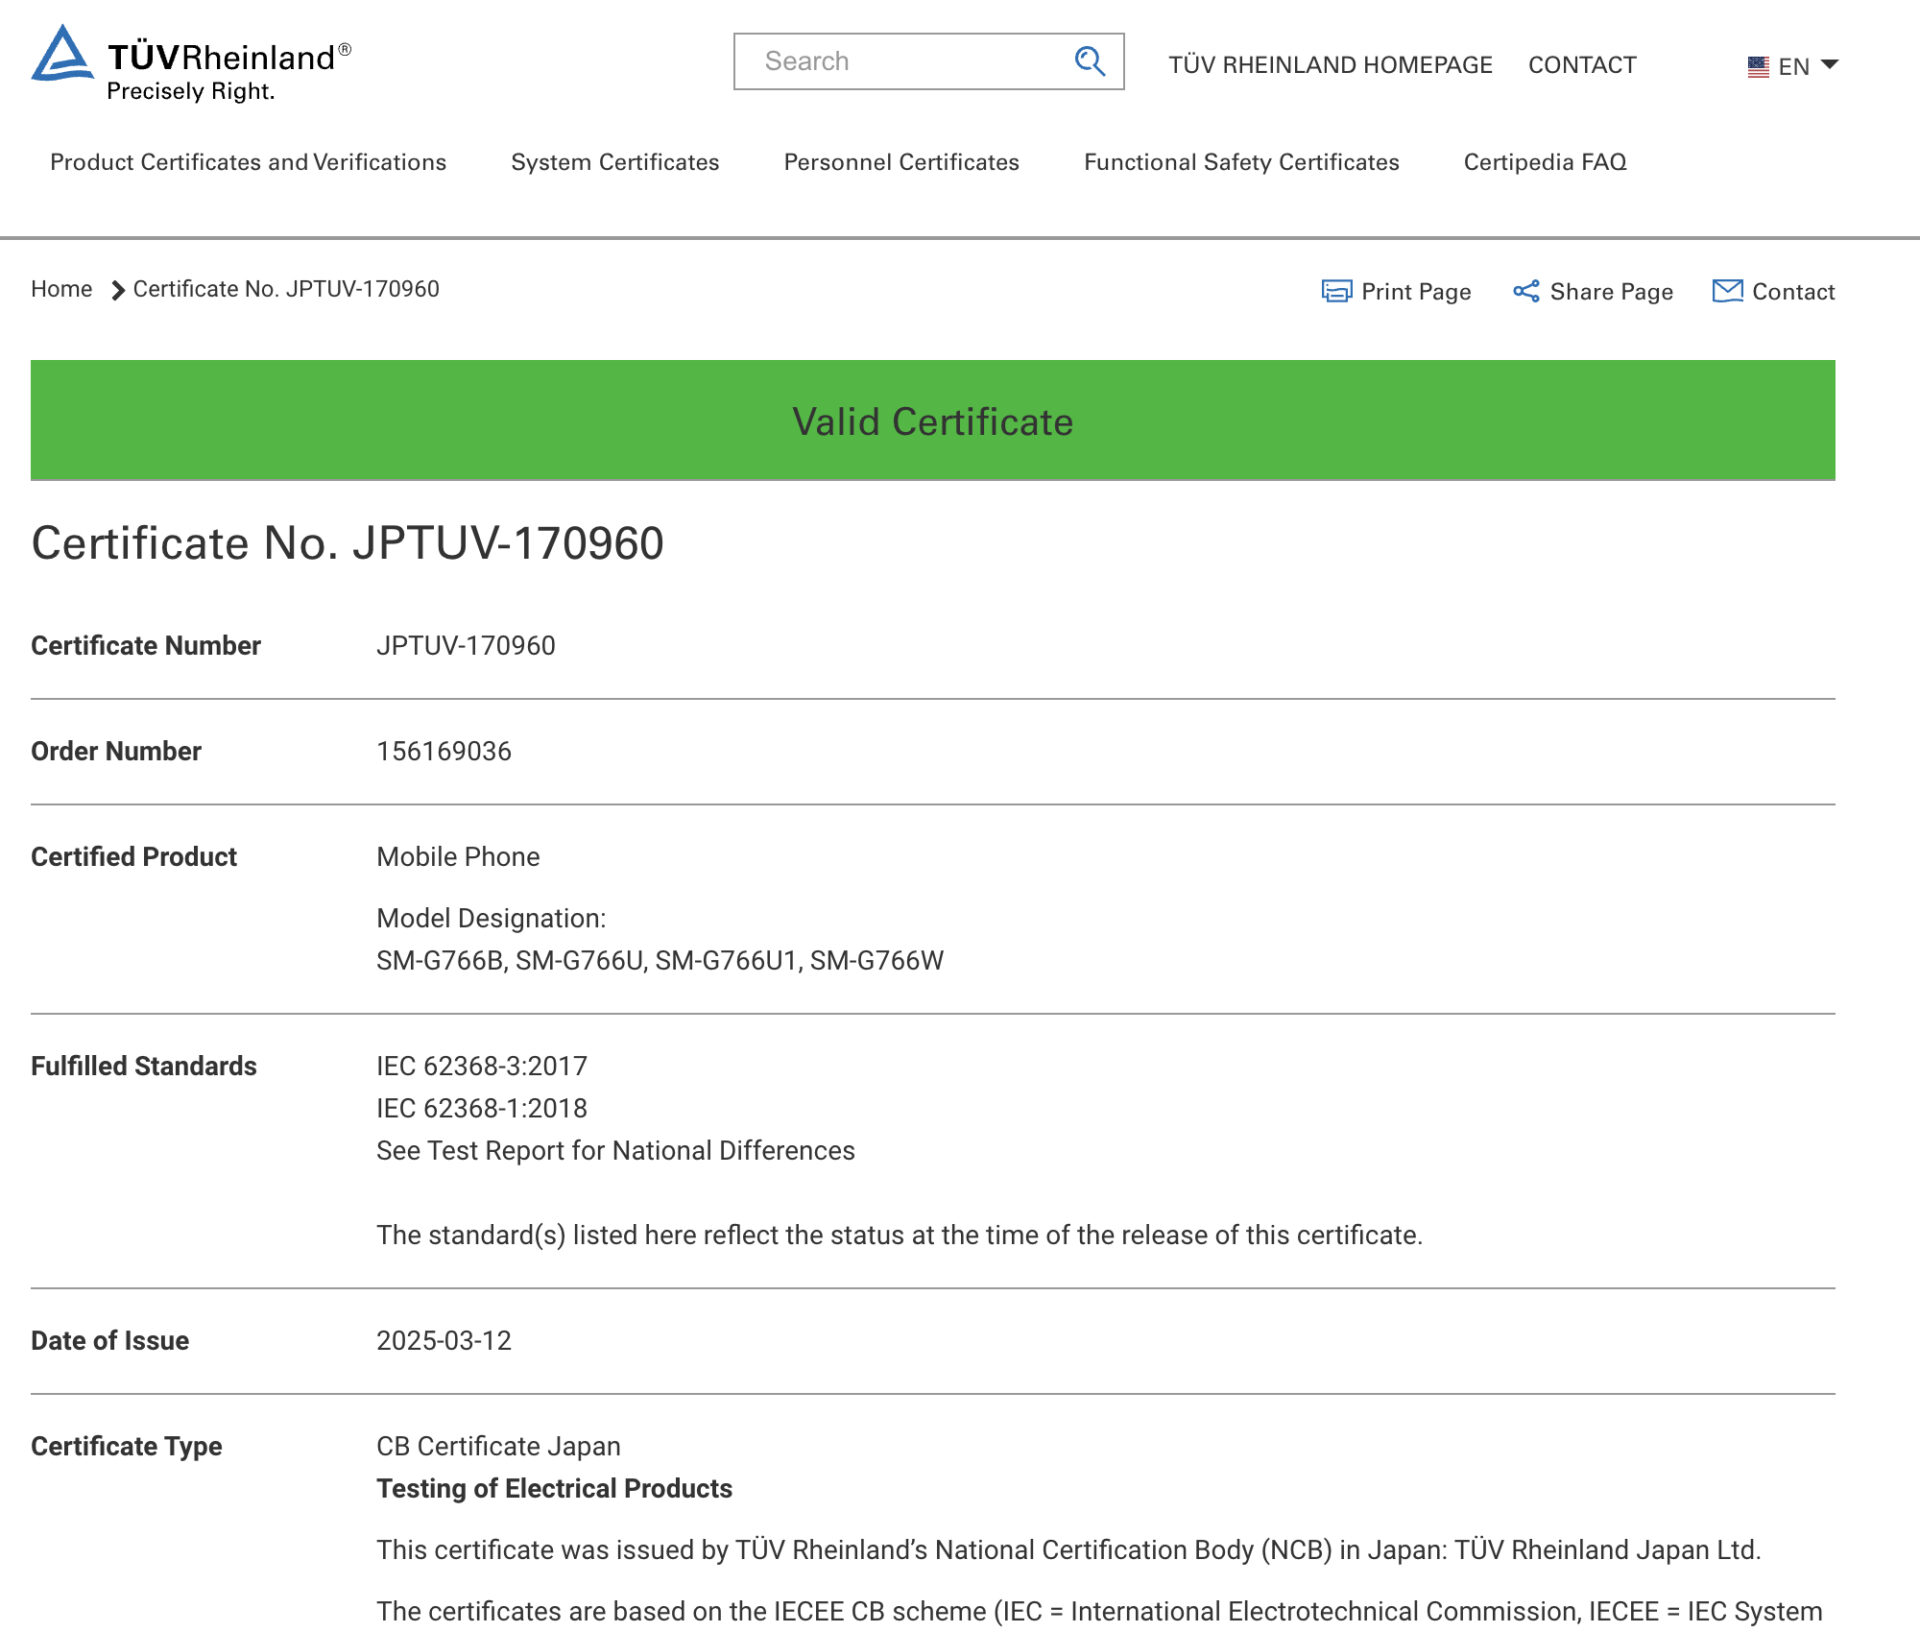
Task: Click Print Page link text
Action: click(1416, 291)
